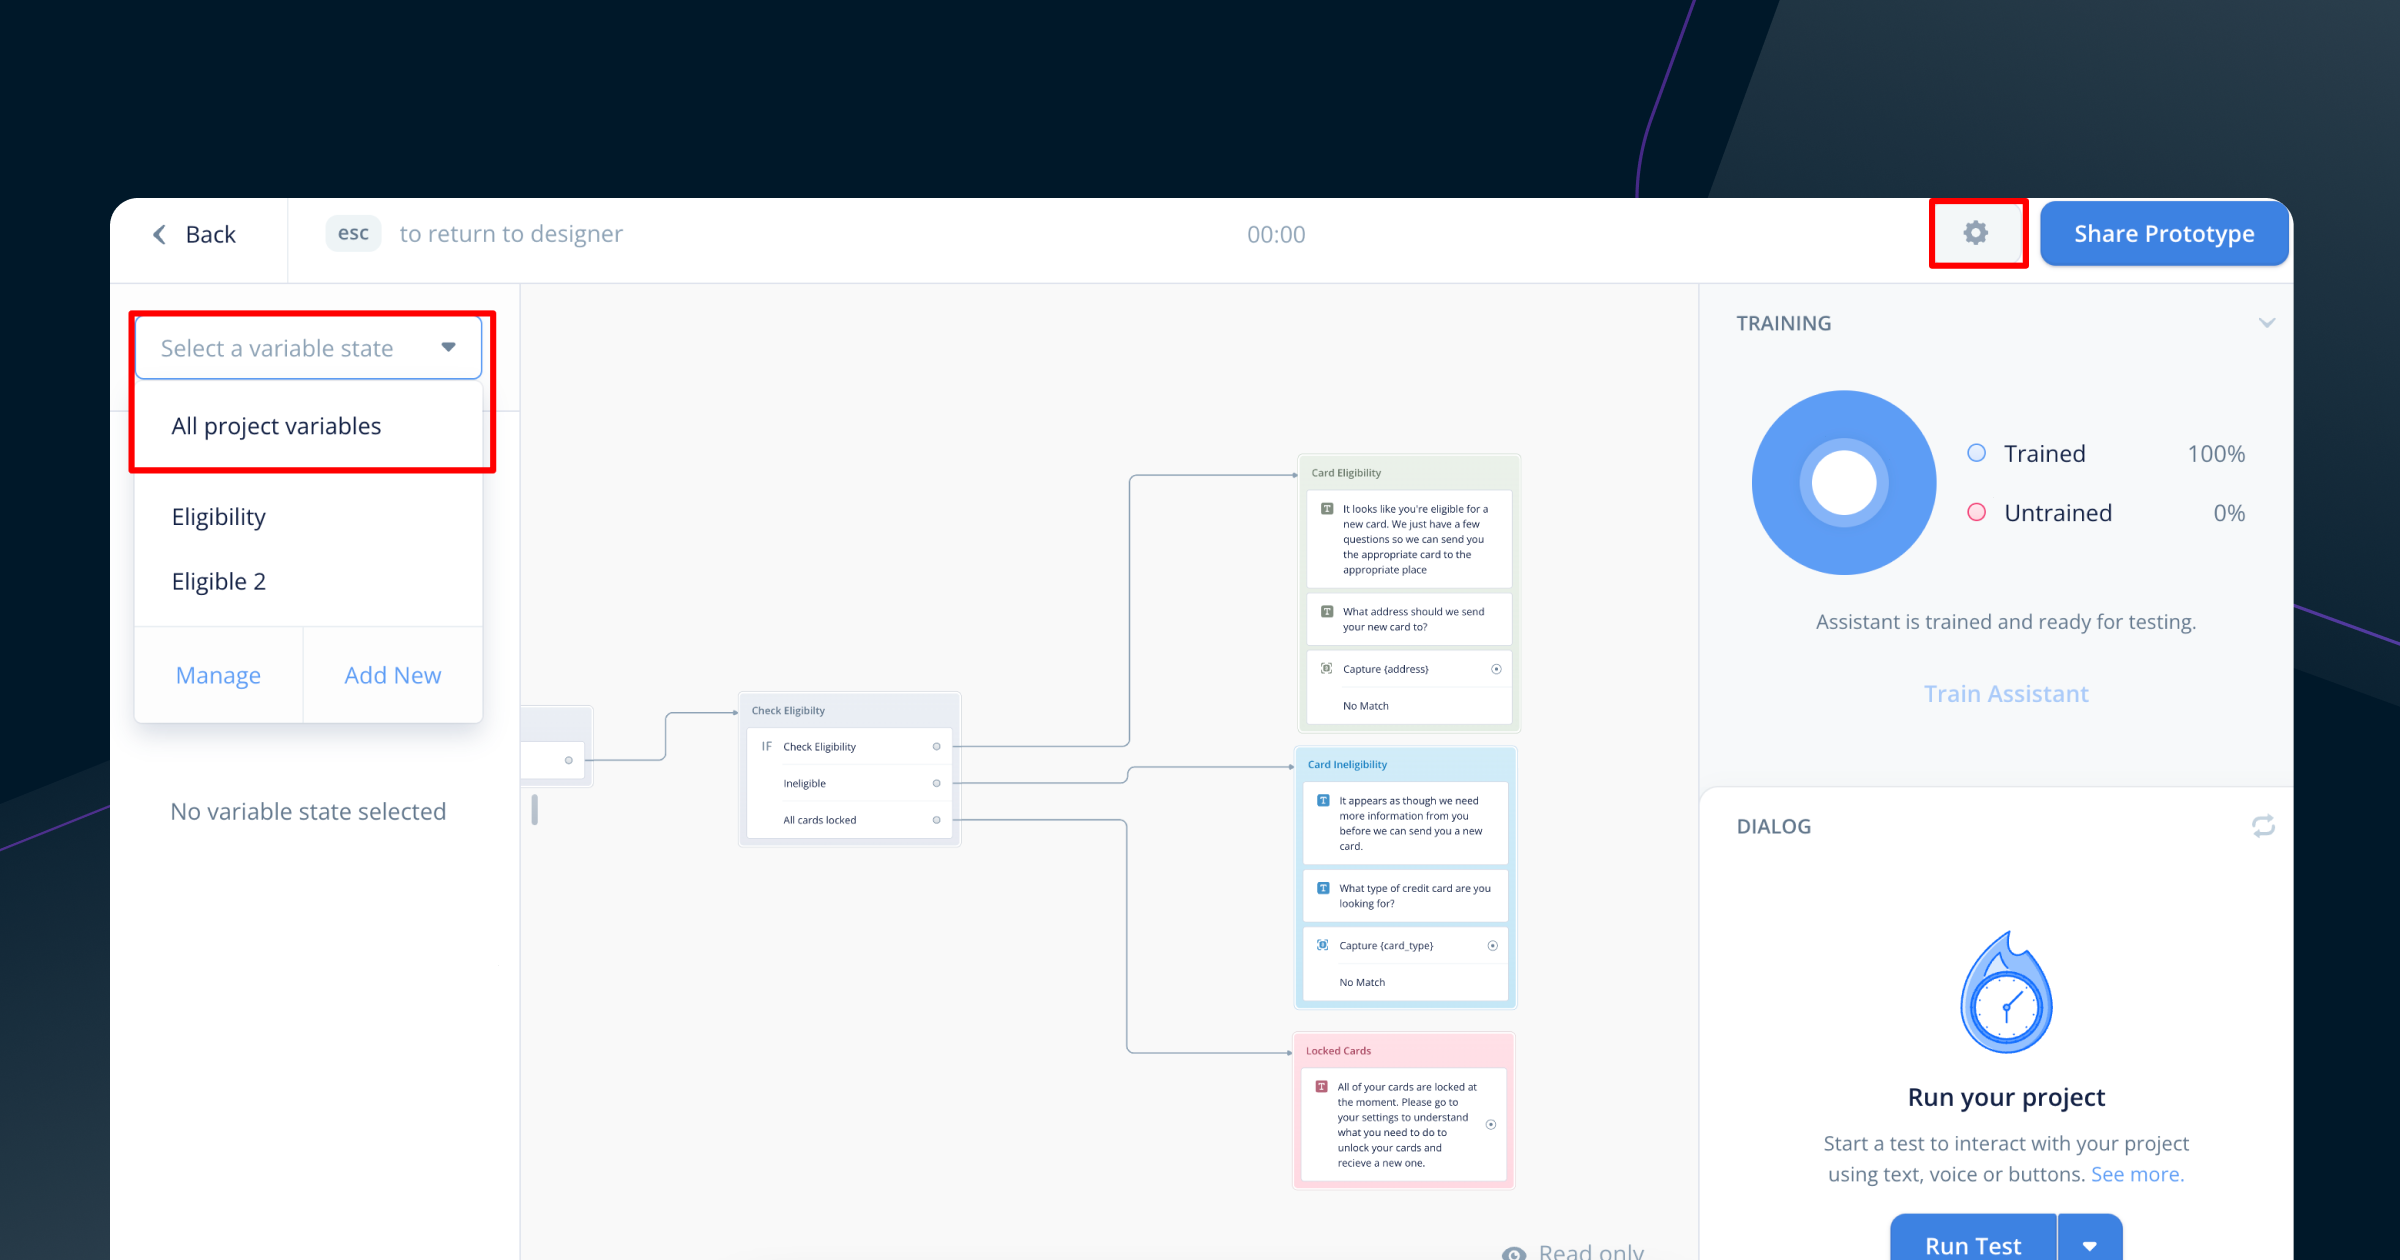Viewport: 2400px width, 1260px height.
Task: Click the IF icon in Check Eligibility
Action: (x=766, y=746)
